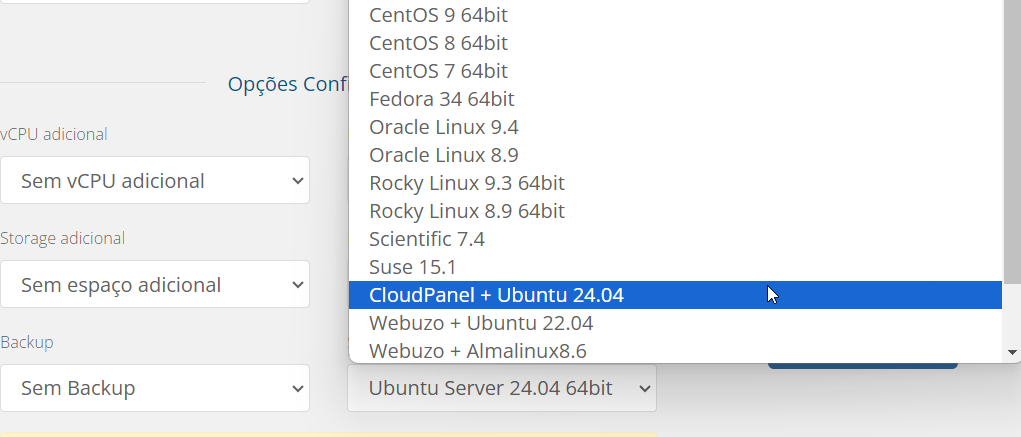Select CentOS 9 64bit option
The width and height of the screenshot is (1021, 437).
click(675, 15)
